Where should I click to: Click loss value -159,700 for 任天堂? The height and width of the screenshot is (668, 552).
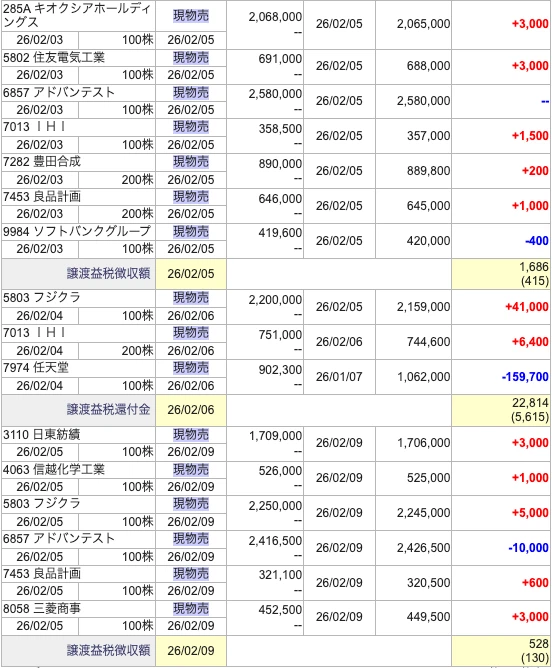pos(525,377)
